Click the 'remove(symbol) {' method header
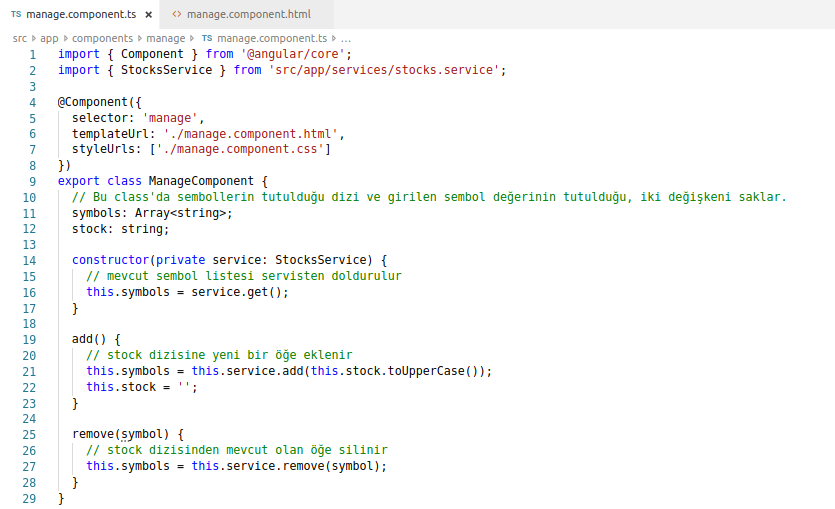835x509 pixels. point(128,434)
